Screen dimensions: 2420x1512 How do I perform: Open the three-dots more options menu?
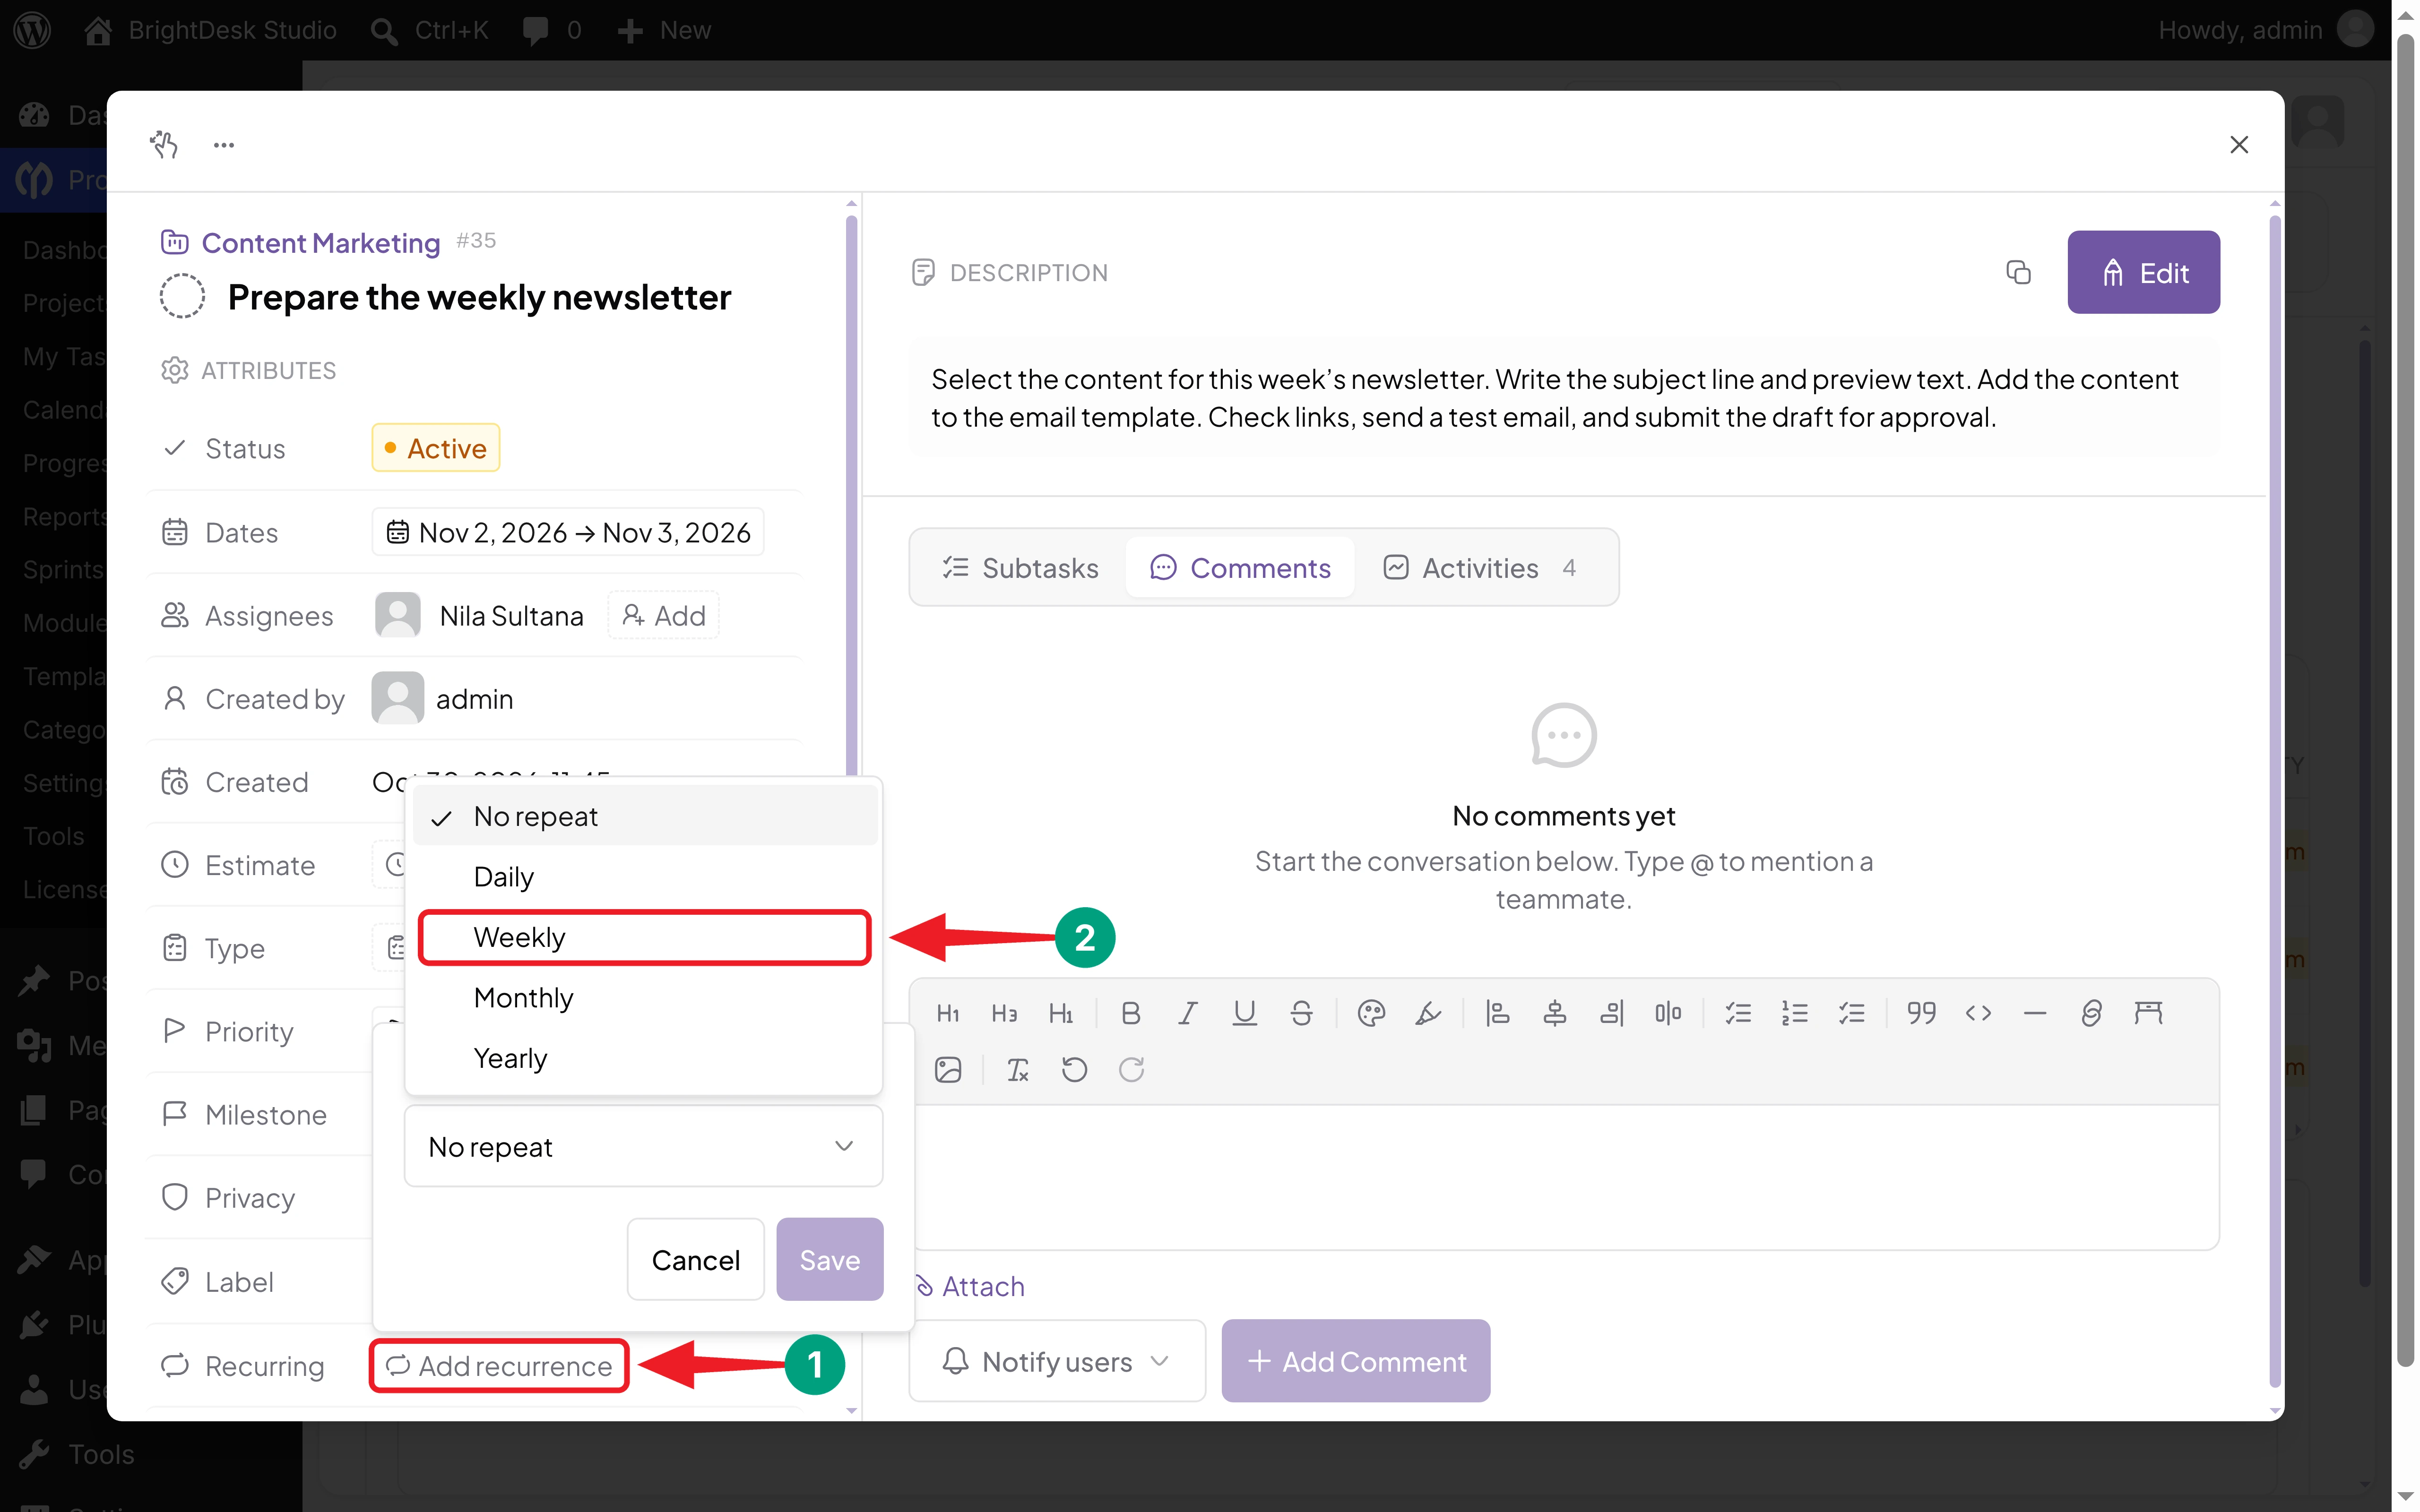[x=224, y=145]
